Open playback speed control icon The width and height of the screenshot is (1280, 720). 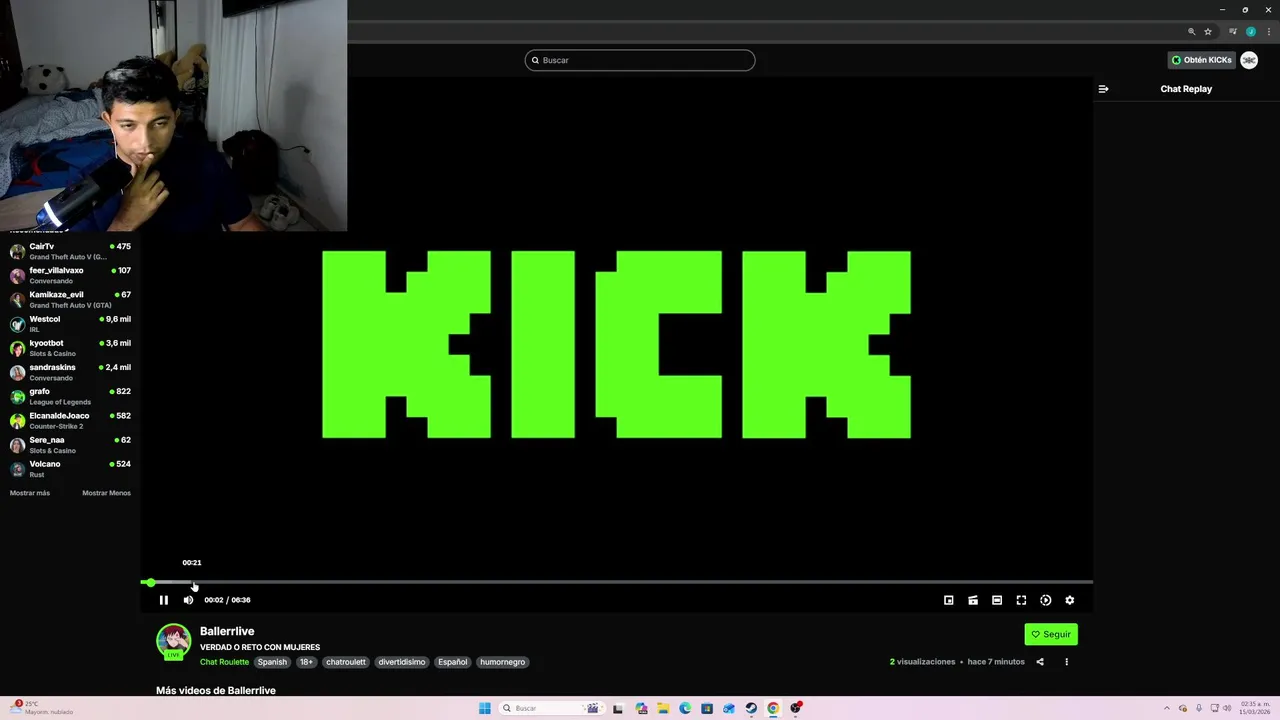coord(1046,600)
